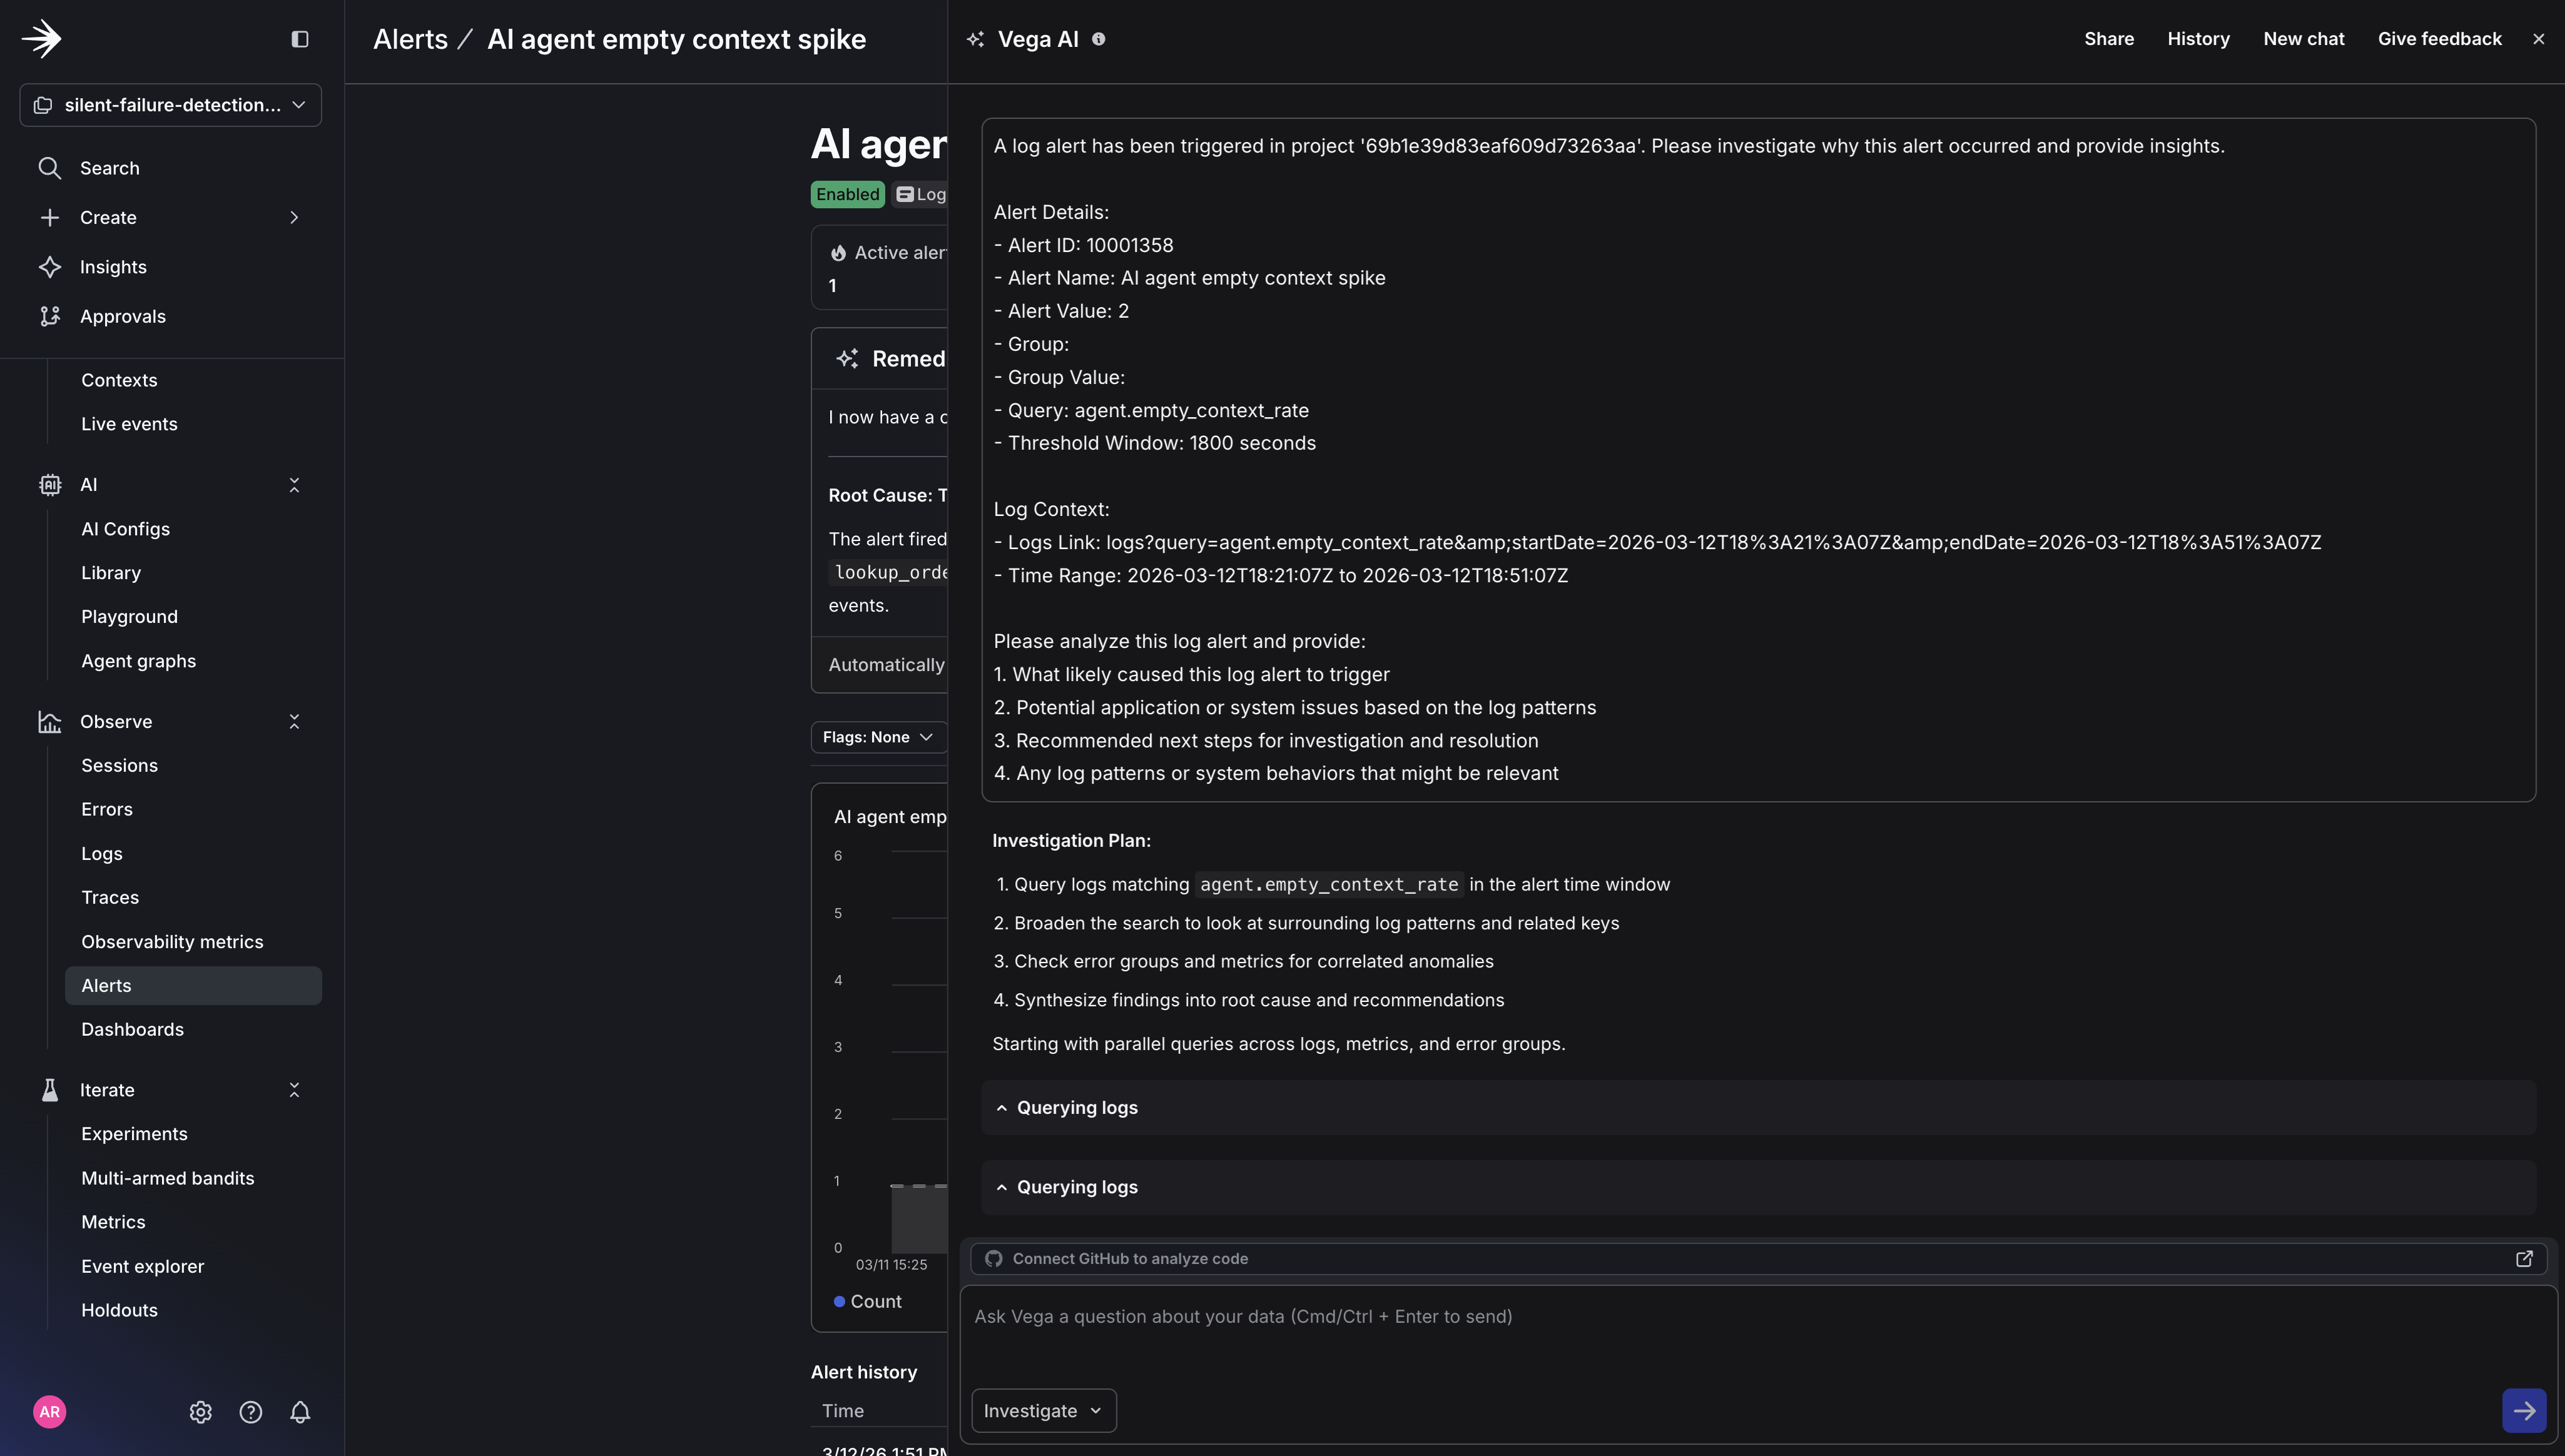Collapse the Observe sidebar section
2565x1456 pixels.
point(294,721)
